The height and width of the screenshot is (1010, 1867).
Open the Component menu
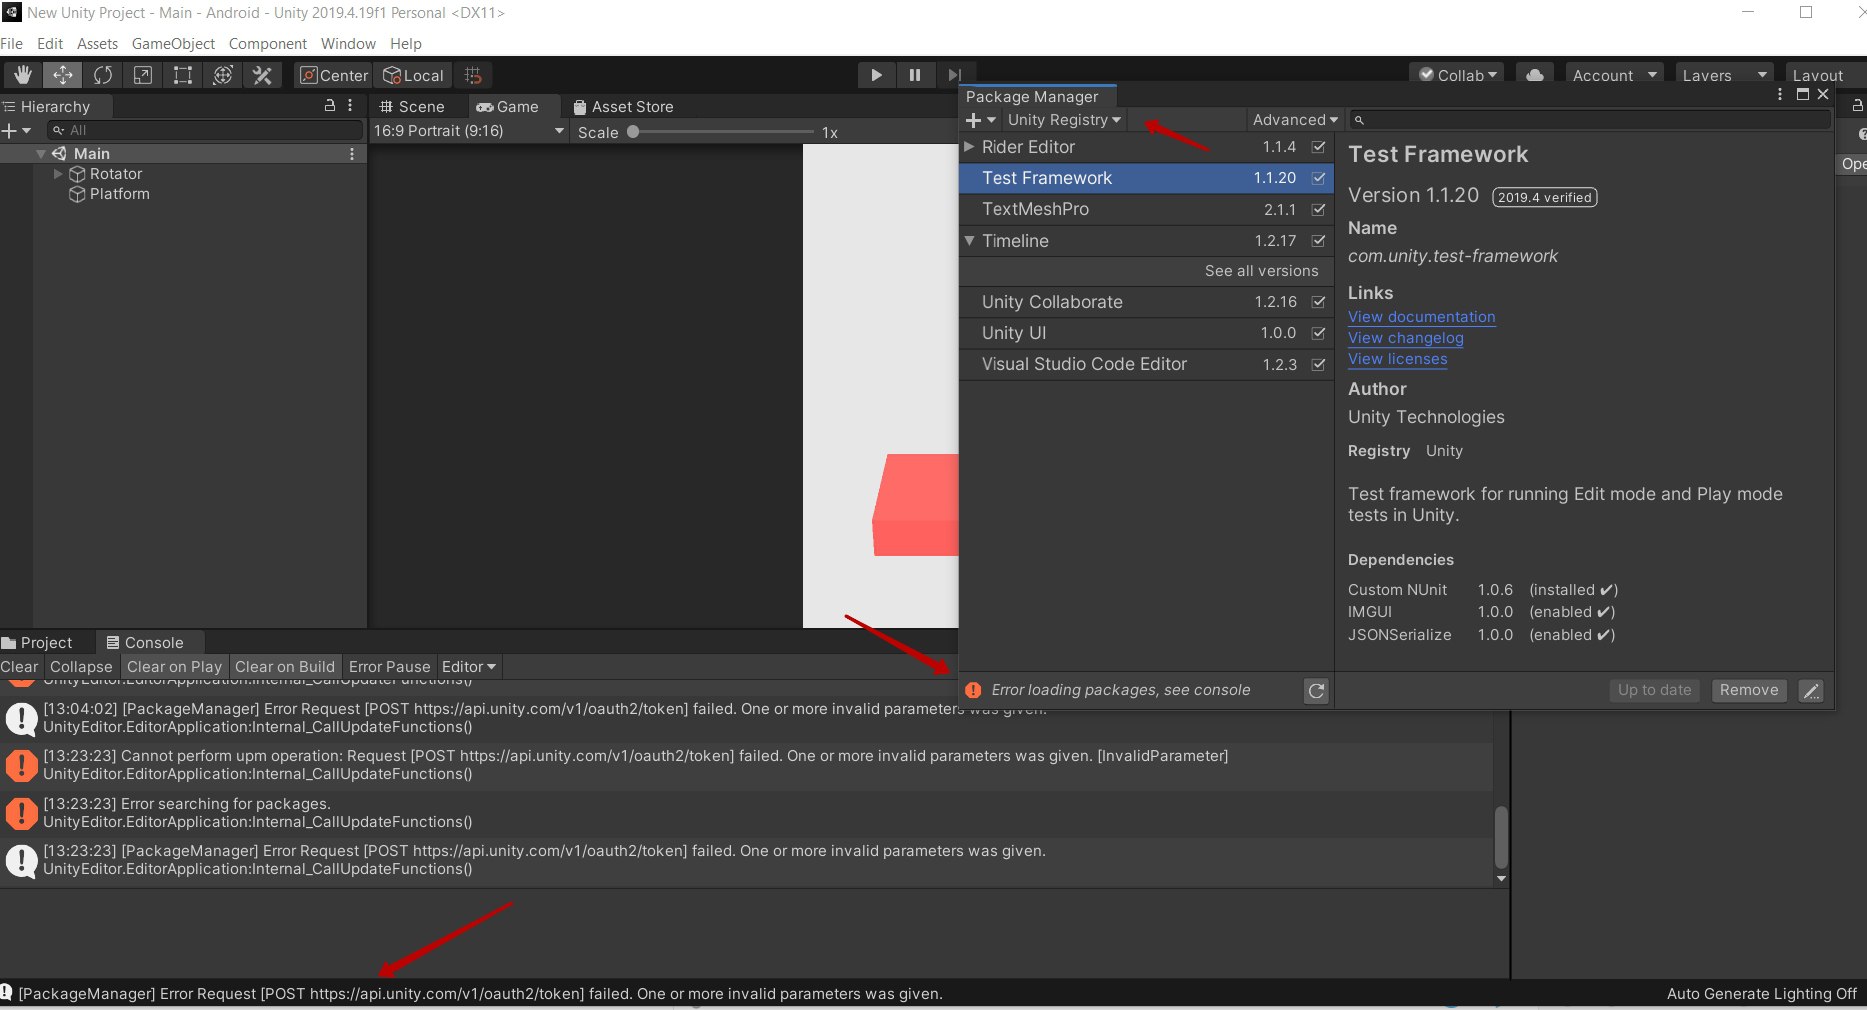pos(267,44)
